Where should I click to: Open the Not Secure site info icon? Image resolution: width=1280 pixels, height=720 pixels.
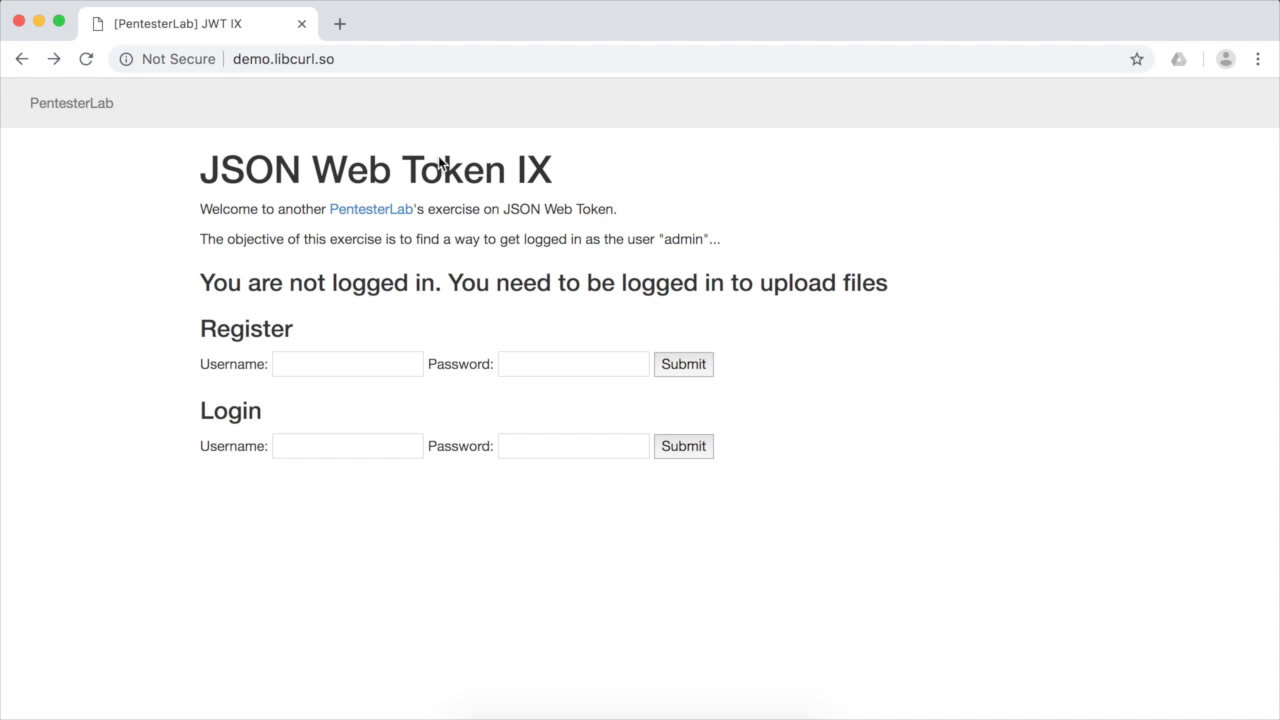coord(126,59)
